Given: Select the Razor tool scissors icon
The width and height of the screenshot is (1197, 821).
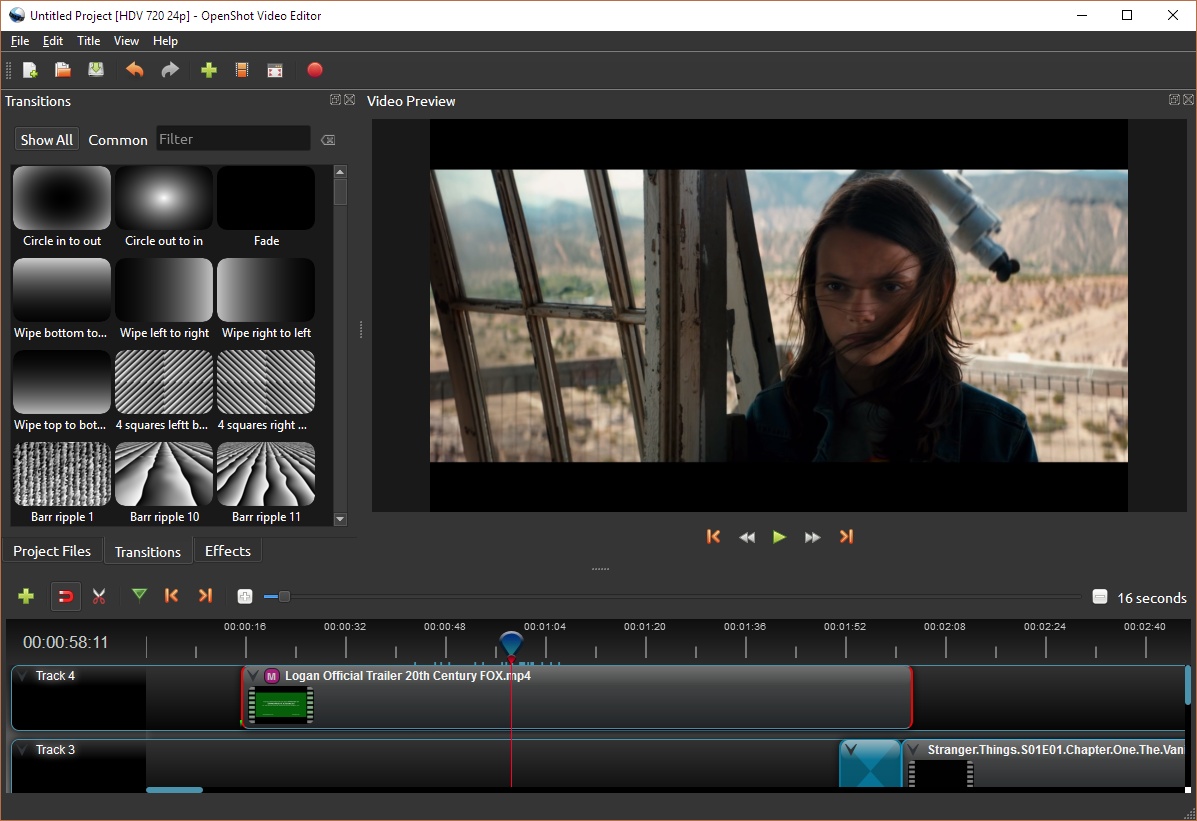Looking at the screenshot, I should tap(99, 597).
